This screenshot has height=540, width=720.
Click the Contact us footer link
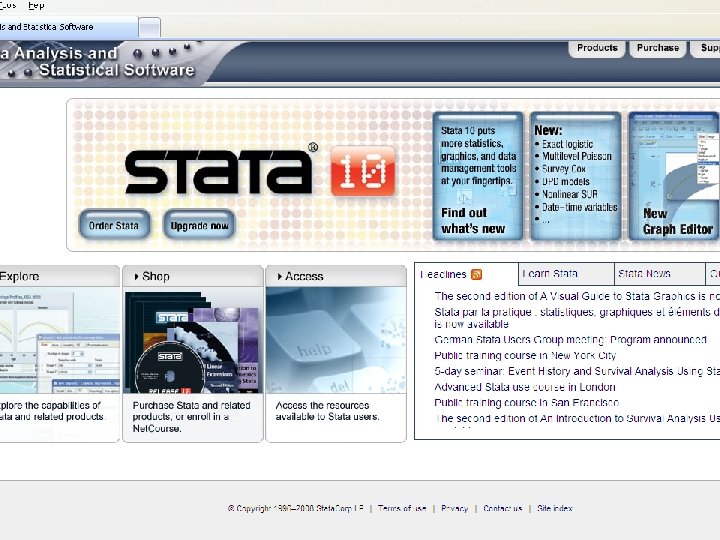[503, 508]
